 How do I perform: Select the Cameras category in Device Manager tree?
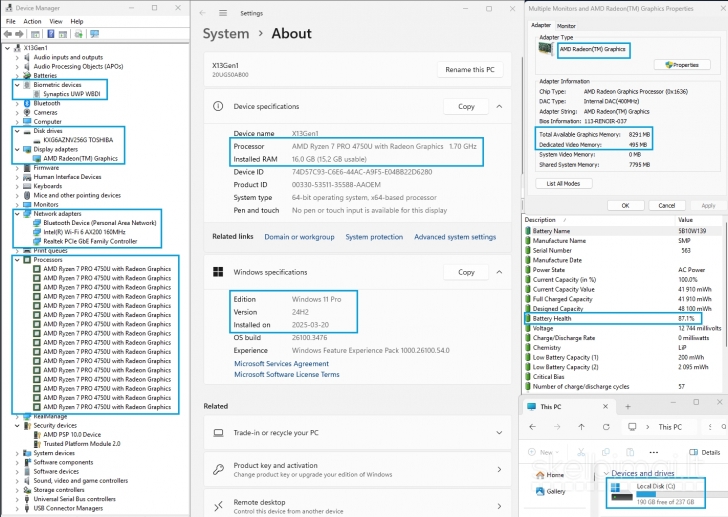pyautogui.click(x=46, y=112)
